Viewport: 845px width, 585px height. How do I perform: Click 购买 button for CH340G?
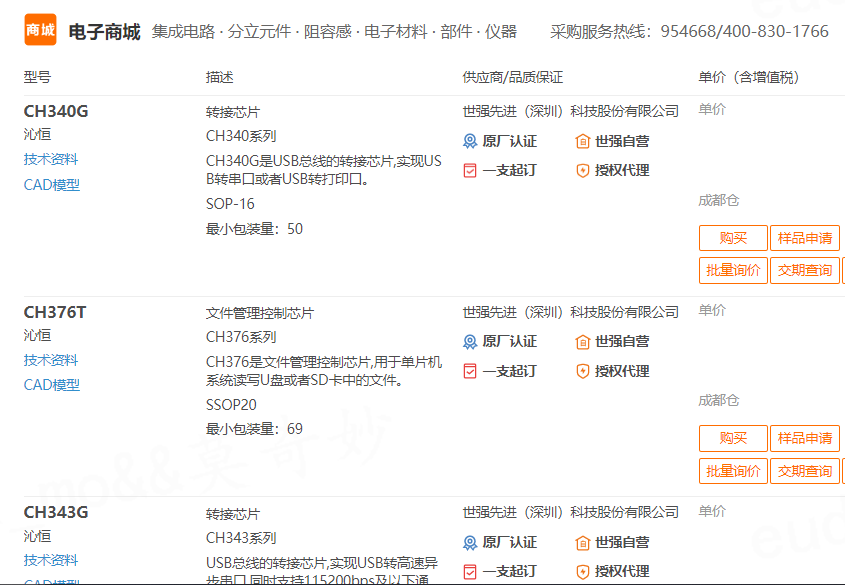[733, 238]
